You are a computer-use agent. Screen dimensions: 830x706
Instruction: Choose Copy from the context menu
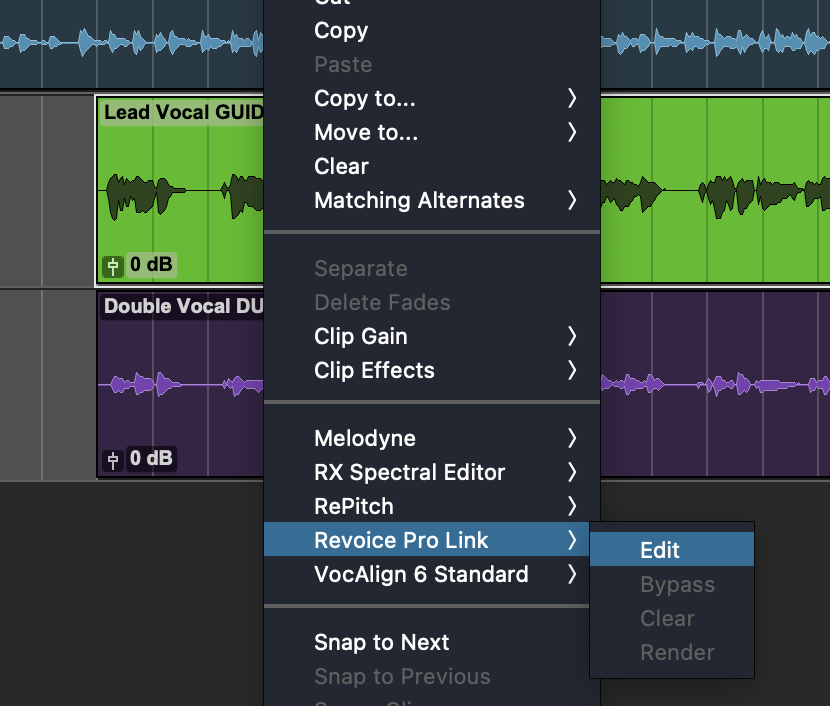(x=341, y=30)
